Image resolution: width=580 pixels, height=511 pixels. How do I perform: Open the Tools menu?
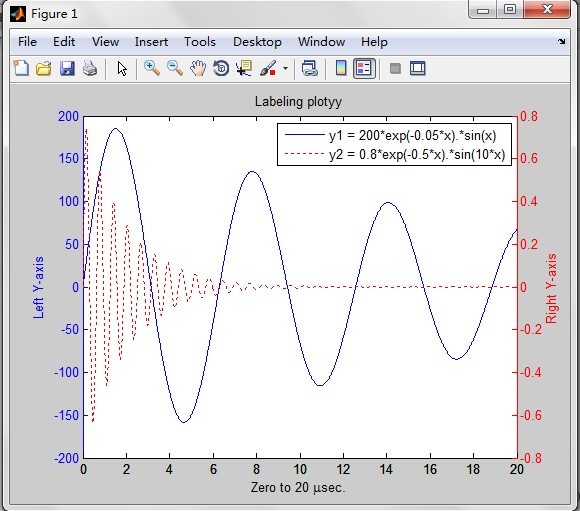pos(200,42)
